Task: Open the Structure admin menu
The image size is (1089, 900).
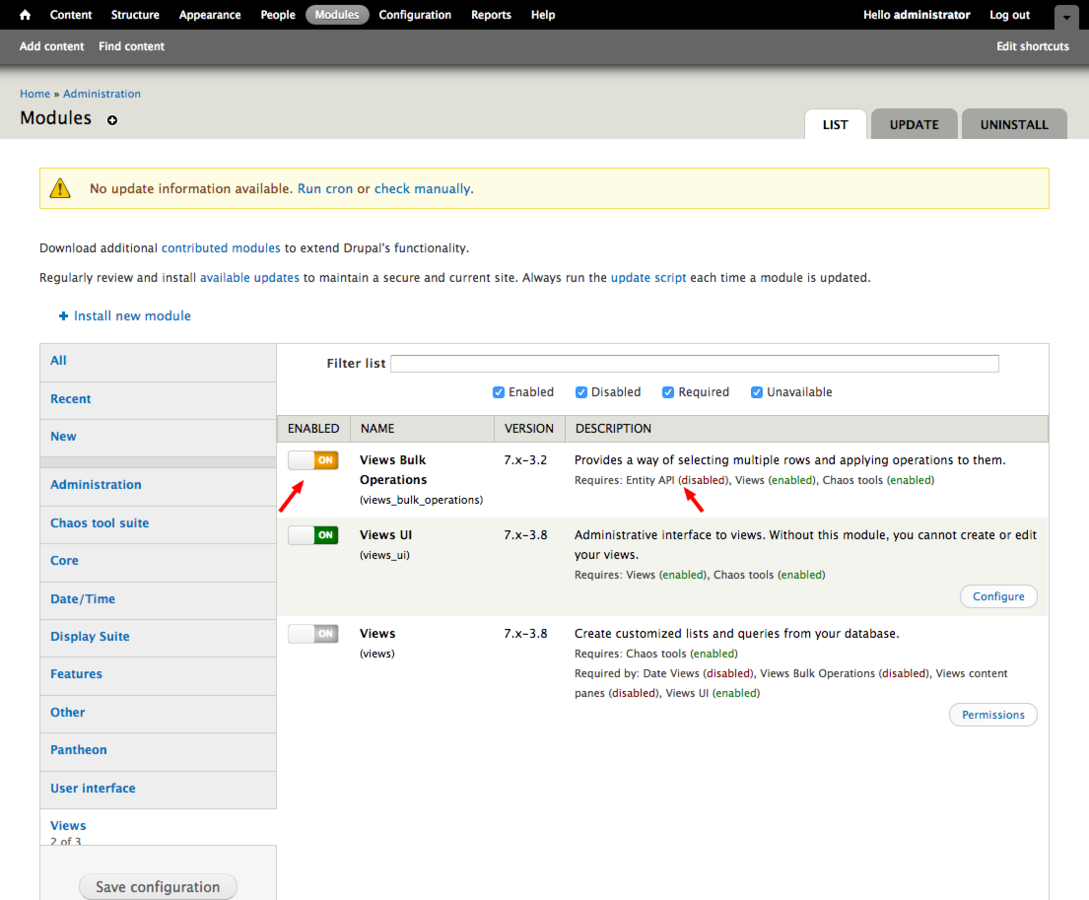Action: [x=135, y=15]
